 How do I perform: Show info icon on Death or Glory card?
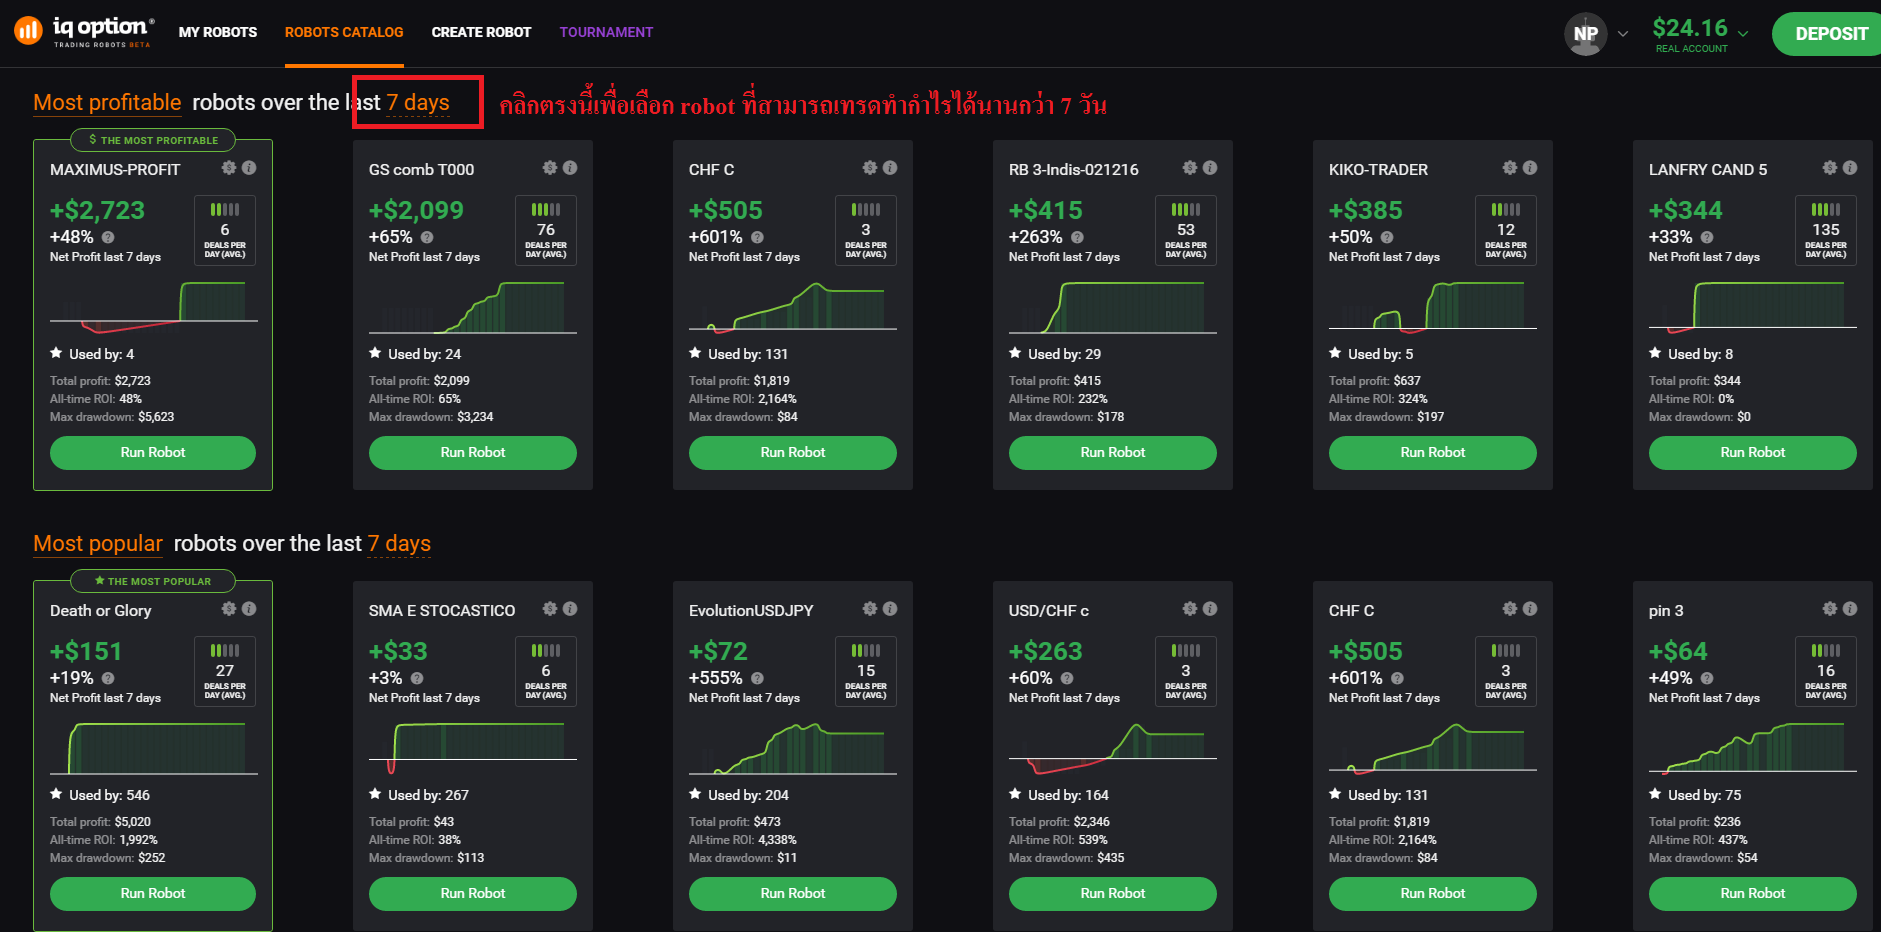click(249, 609)
